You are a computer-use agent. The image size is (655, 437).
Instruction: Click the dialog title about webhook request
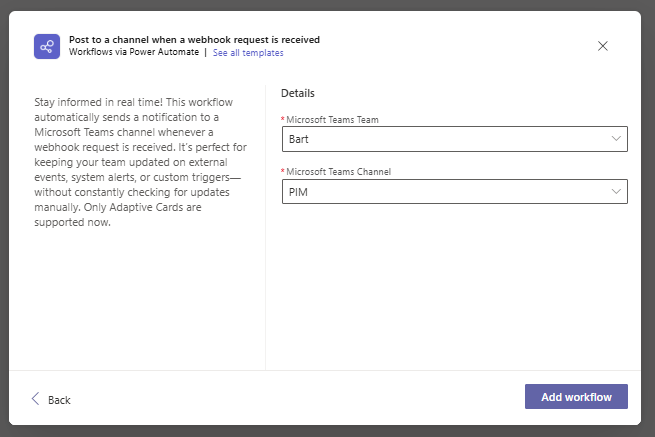(x=194, y=40)
